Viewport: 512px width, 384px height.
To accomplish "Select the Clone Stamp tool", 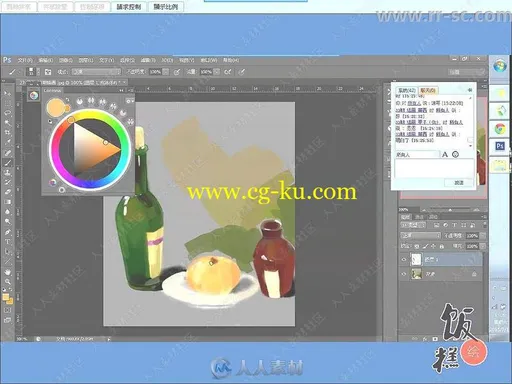I will 7,172.
